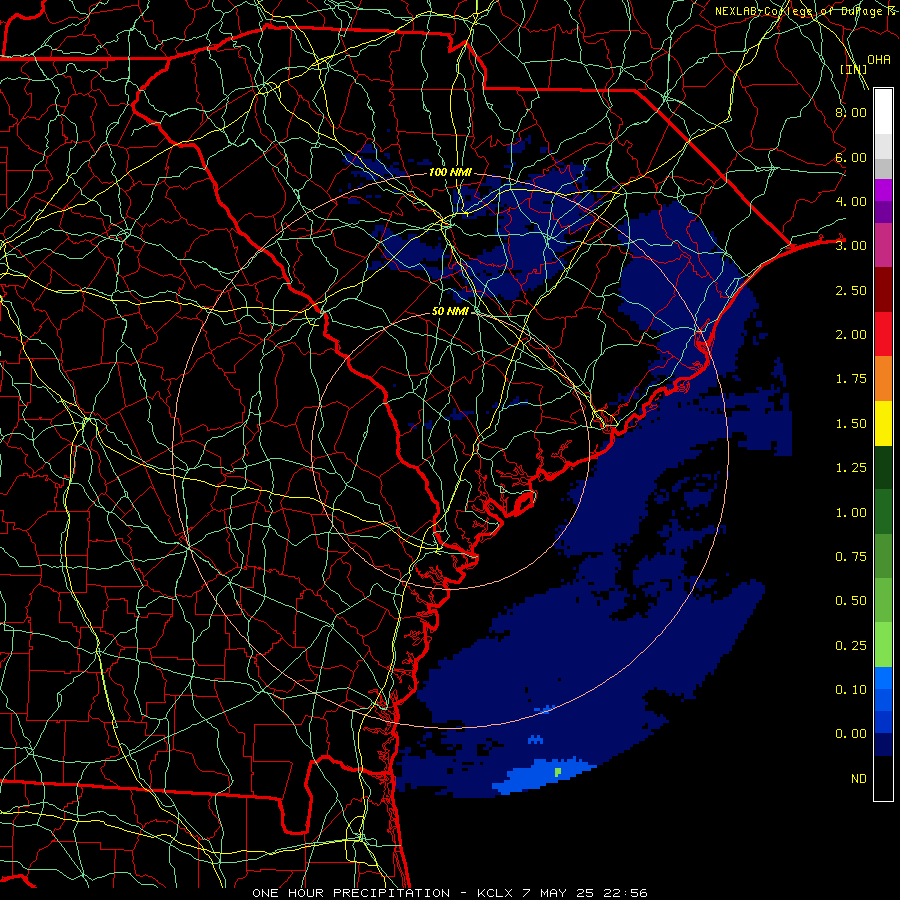This screenshot has height=900, width=900.
Task: Click the light green rainfall pixel offshore
Action: pyautogui.click(x=558, y=773)
